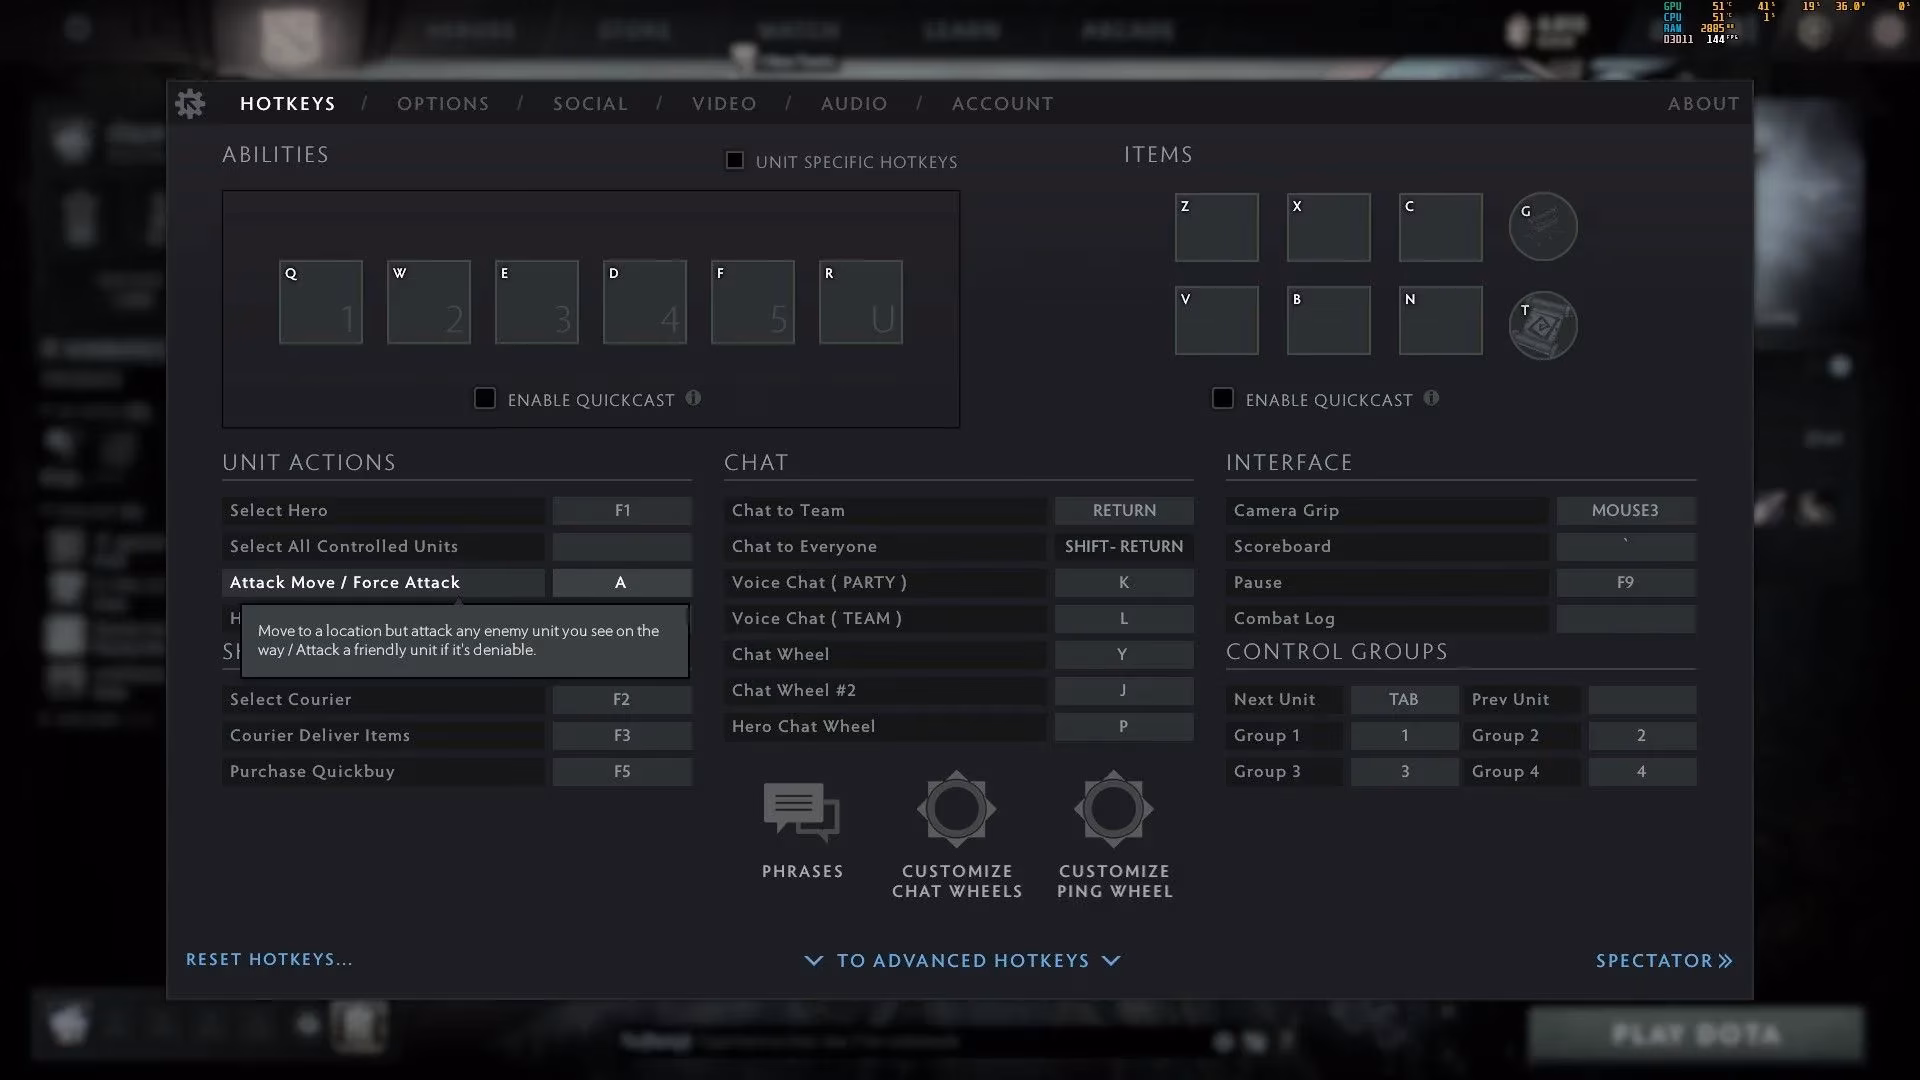
Task: Enable Quickcast for abilities
Action: 485,398
